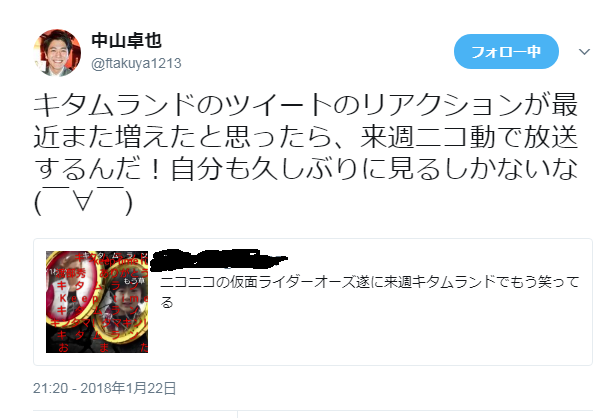Select the (￣∀￣) kaomoji in the tweet
Screen dimensions: 614x418
point(83,202)
